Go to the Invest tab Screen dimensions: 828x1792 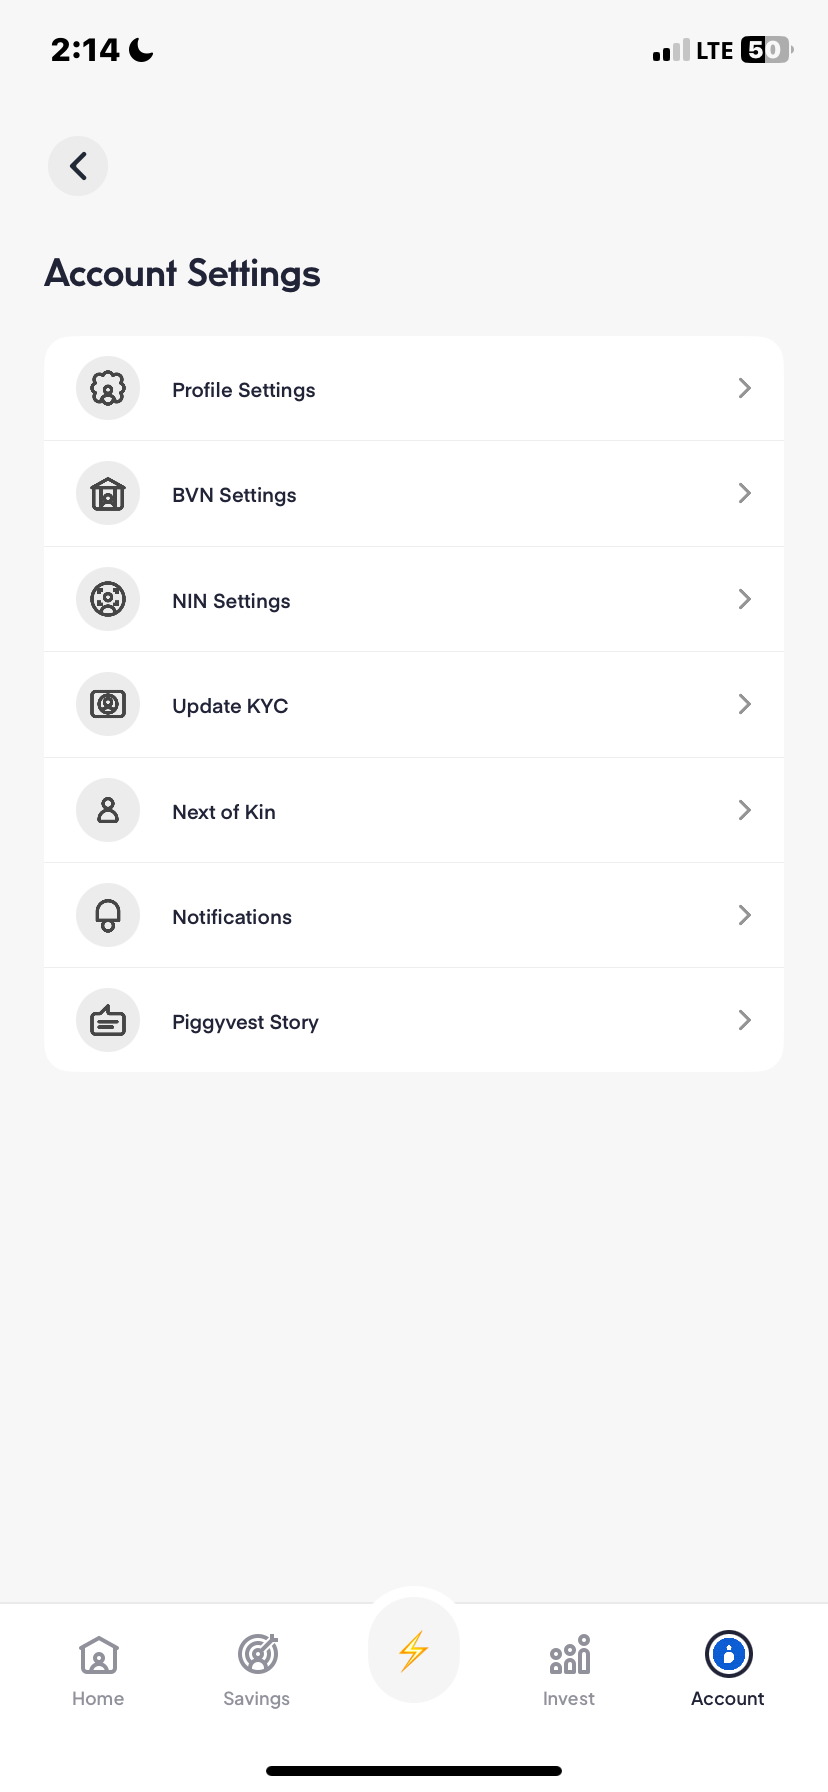tap(569, 1670)
